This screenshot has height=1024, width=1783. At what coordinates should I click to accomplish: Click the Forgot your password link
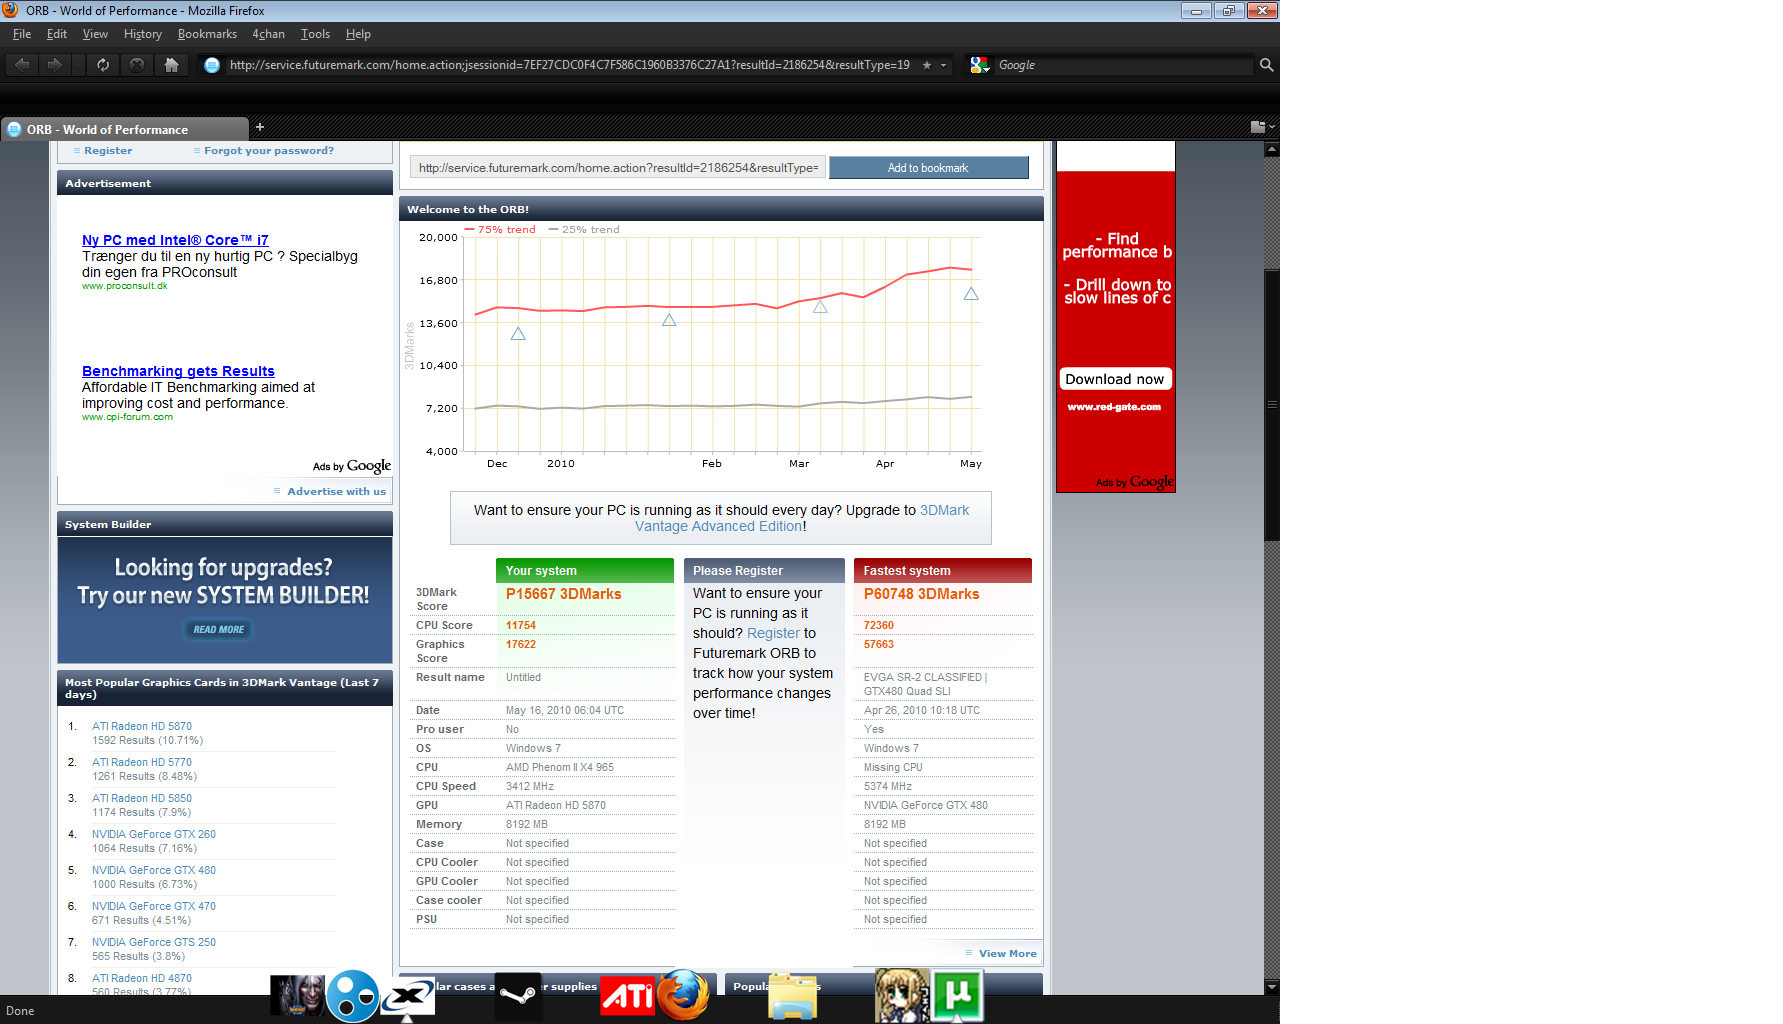pyautogui.click(x=269, y=151)
